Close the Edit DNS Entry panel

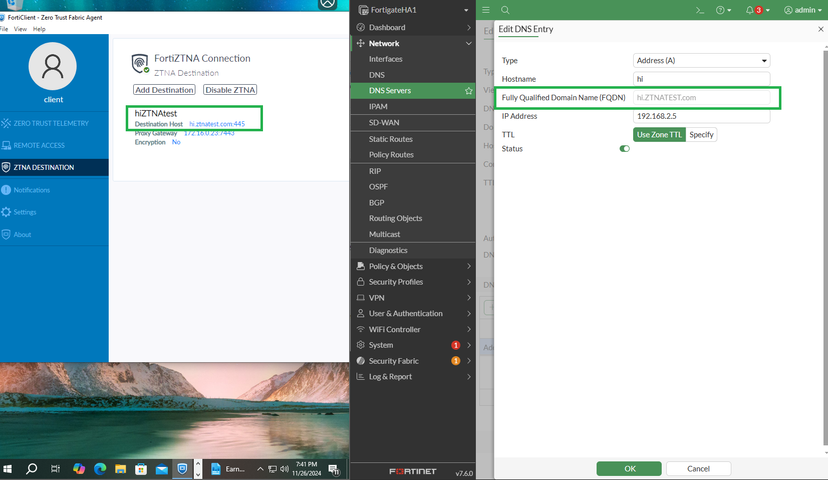[821, 29]
